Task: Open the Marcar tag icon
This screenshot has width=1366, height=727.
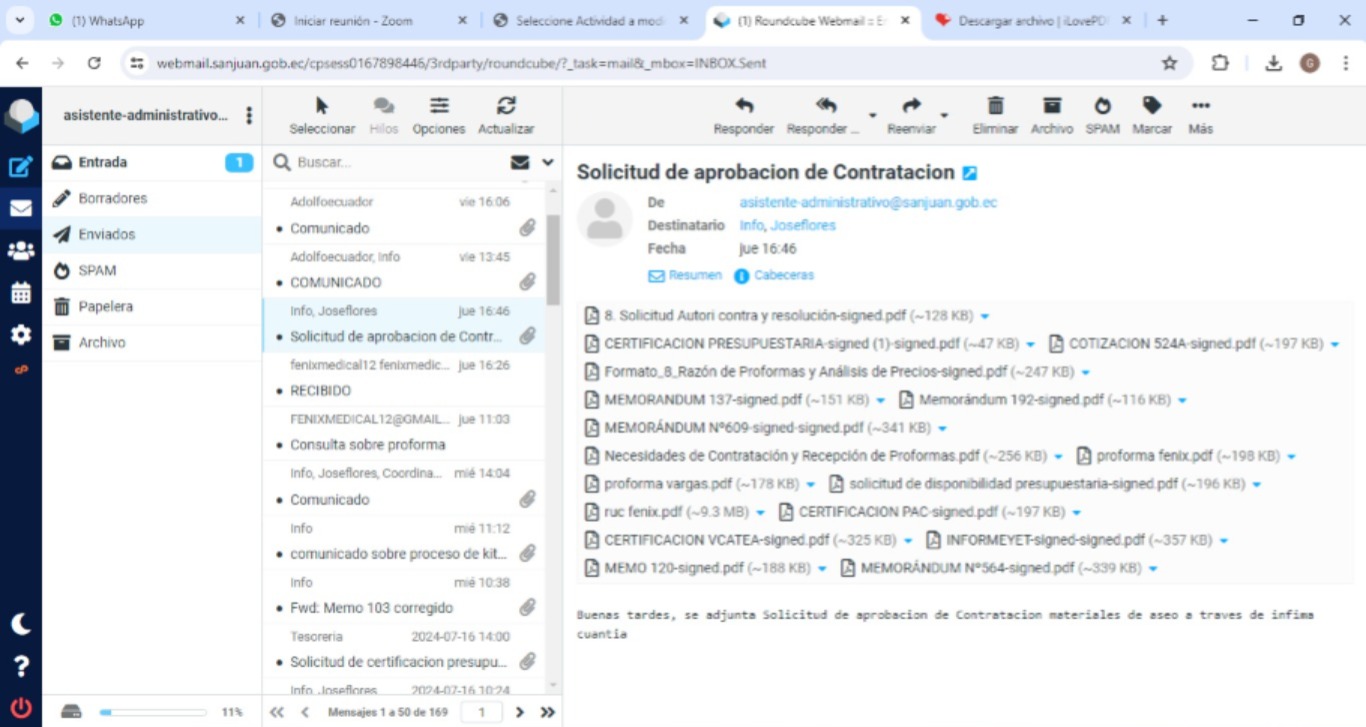Action: click(1152, 106)
